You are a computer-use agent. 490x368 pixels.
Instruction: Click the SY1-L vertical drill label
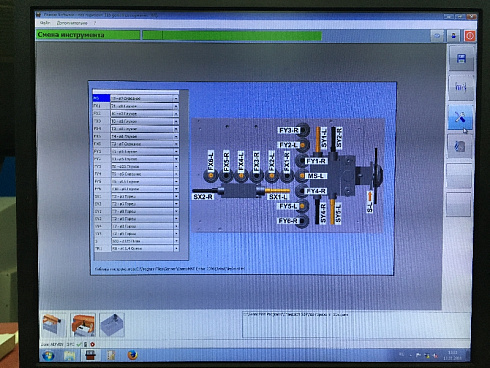pyautogui.click(x=324, y=138)
